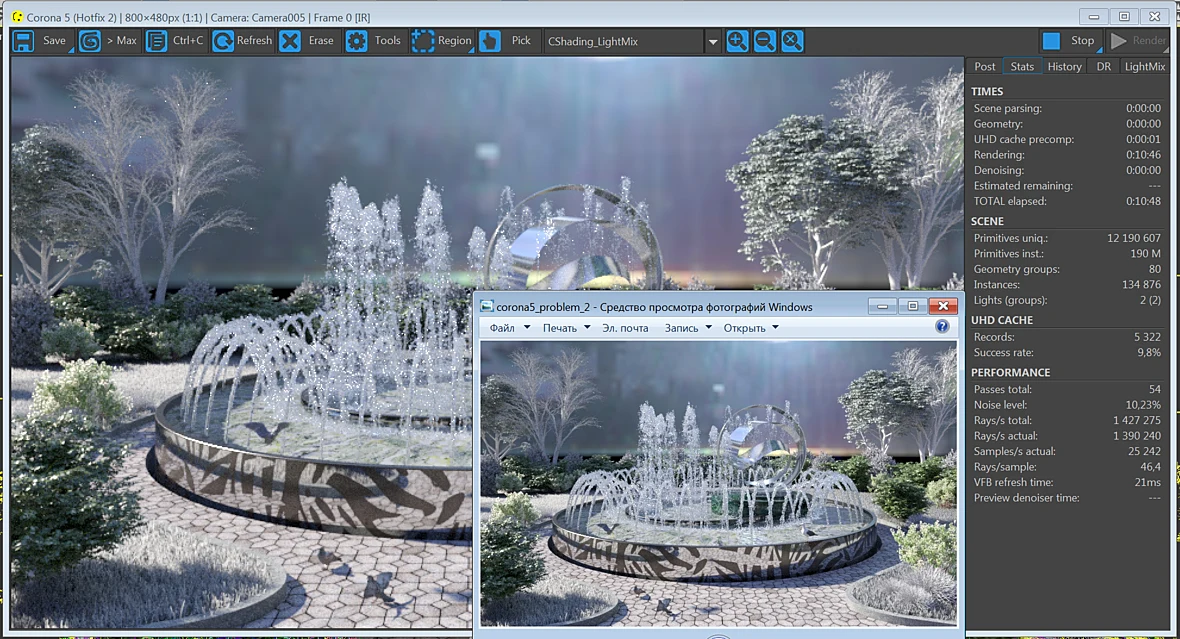Copy render with Ctrl+C icon
1180x639 pixels.
point(157,41)
